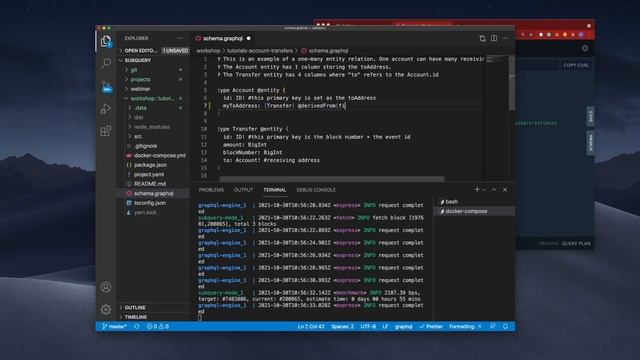Open the Source Control view
This screenshot has width=640, height=360.
(106, 86)
